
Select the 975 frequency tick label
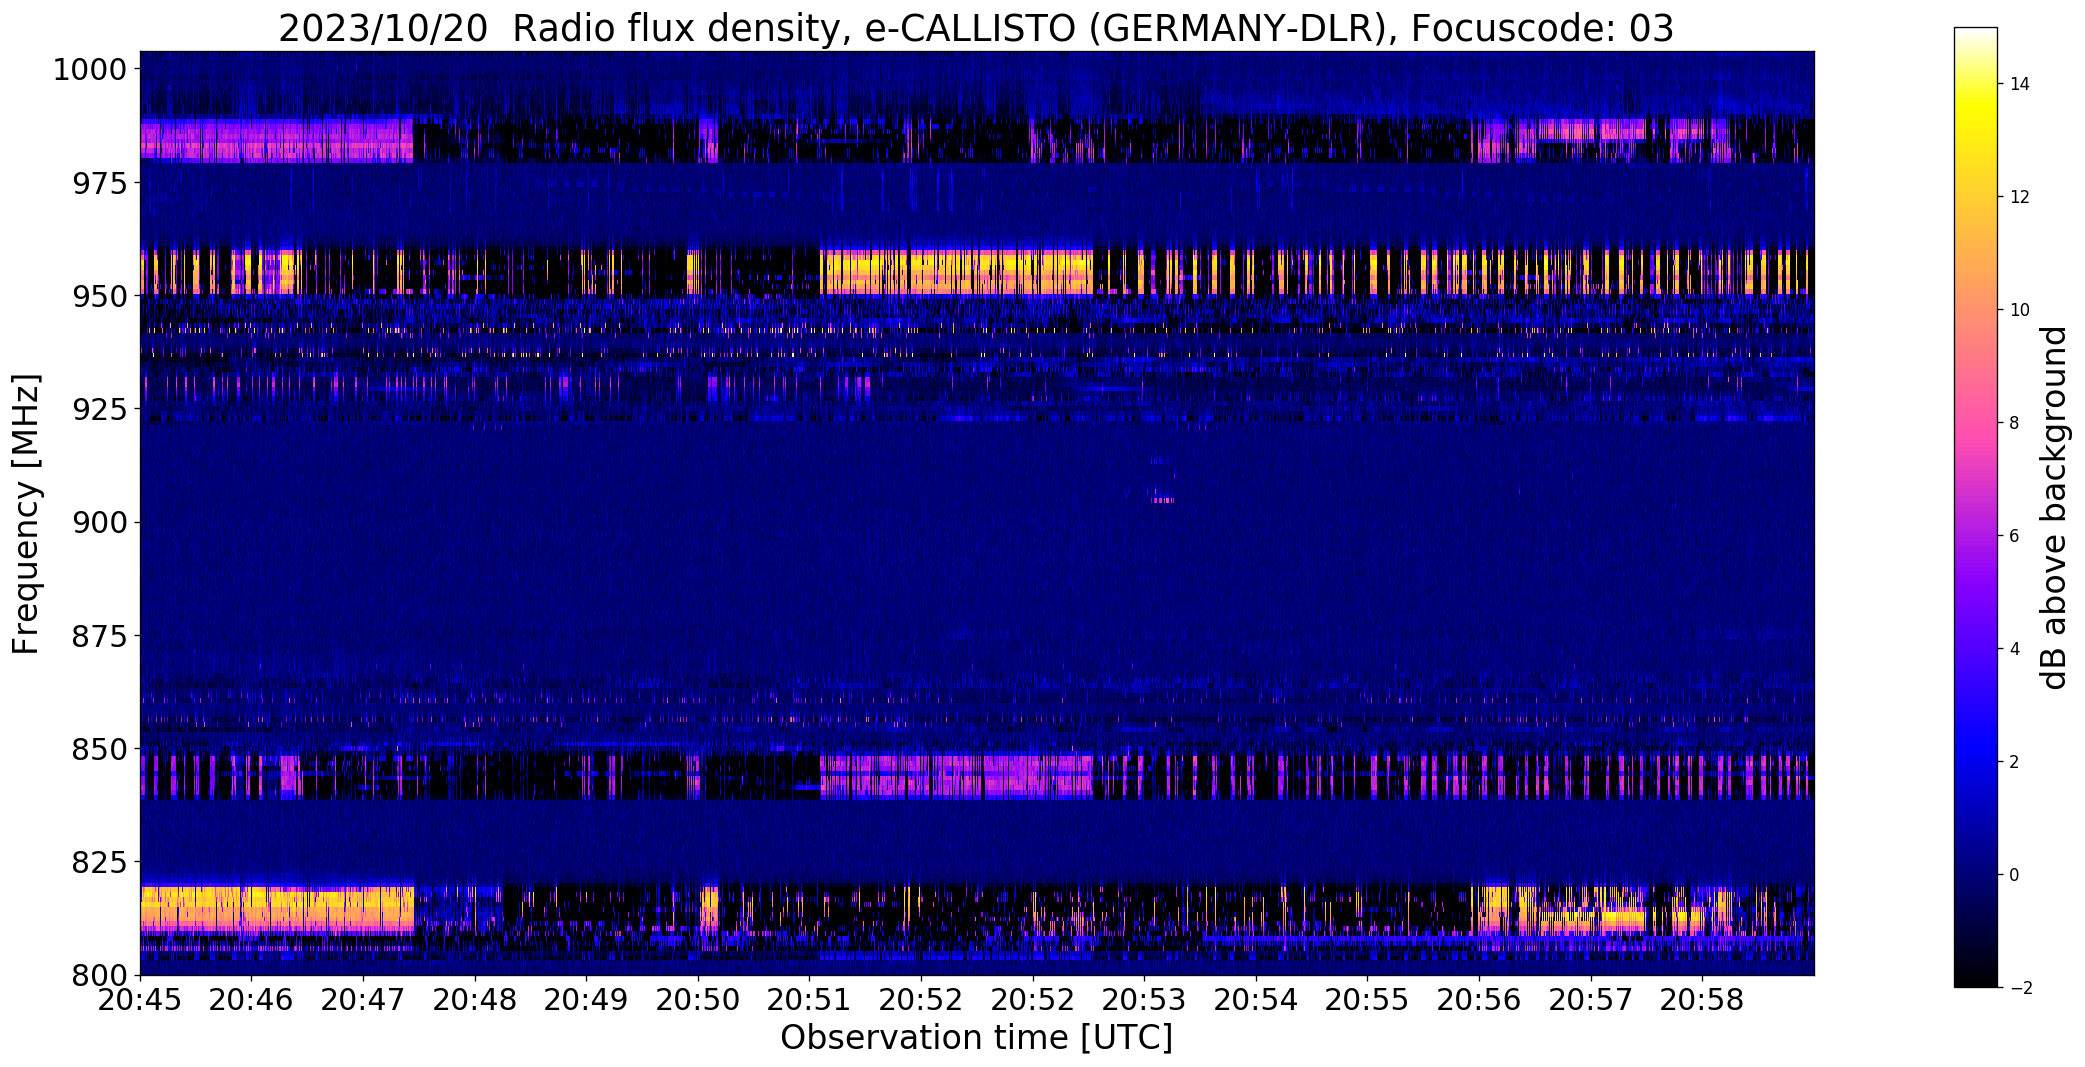pyautogui.click(x=99, y=183)
